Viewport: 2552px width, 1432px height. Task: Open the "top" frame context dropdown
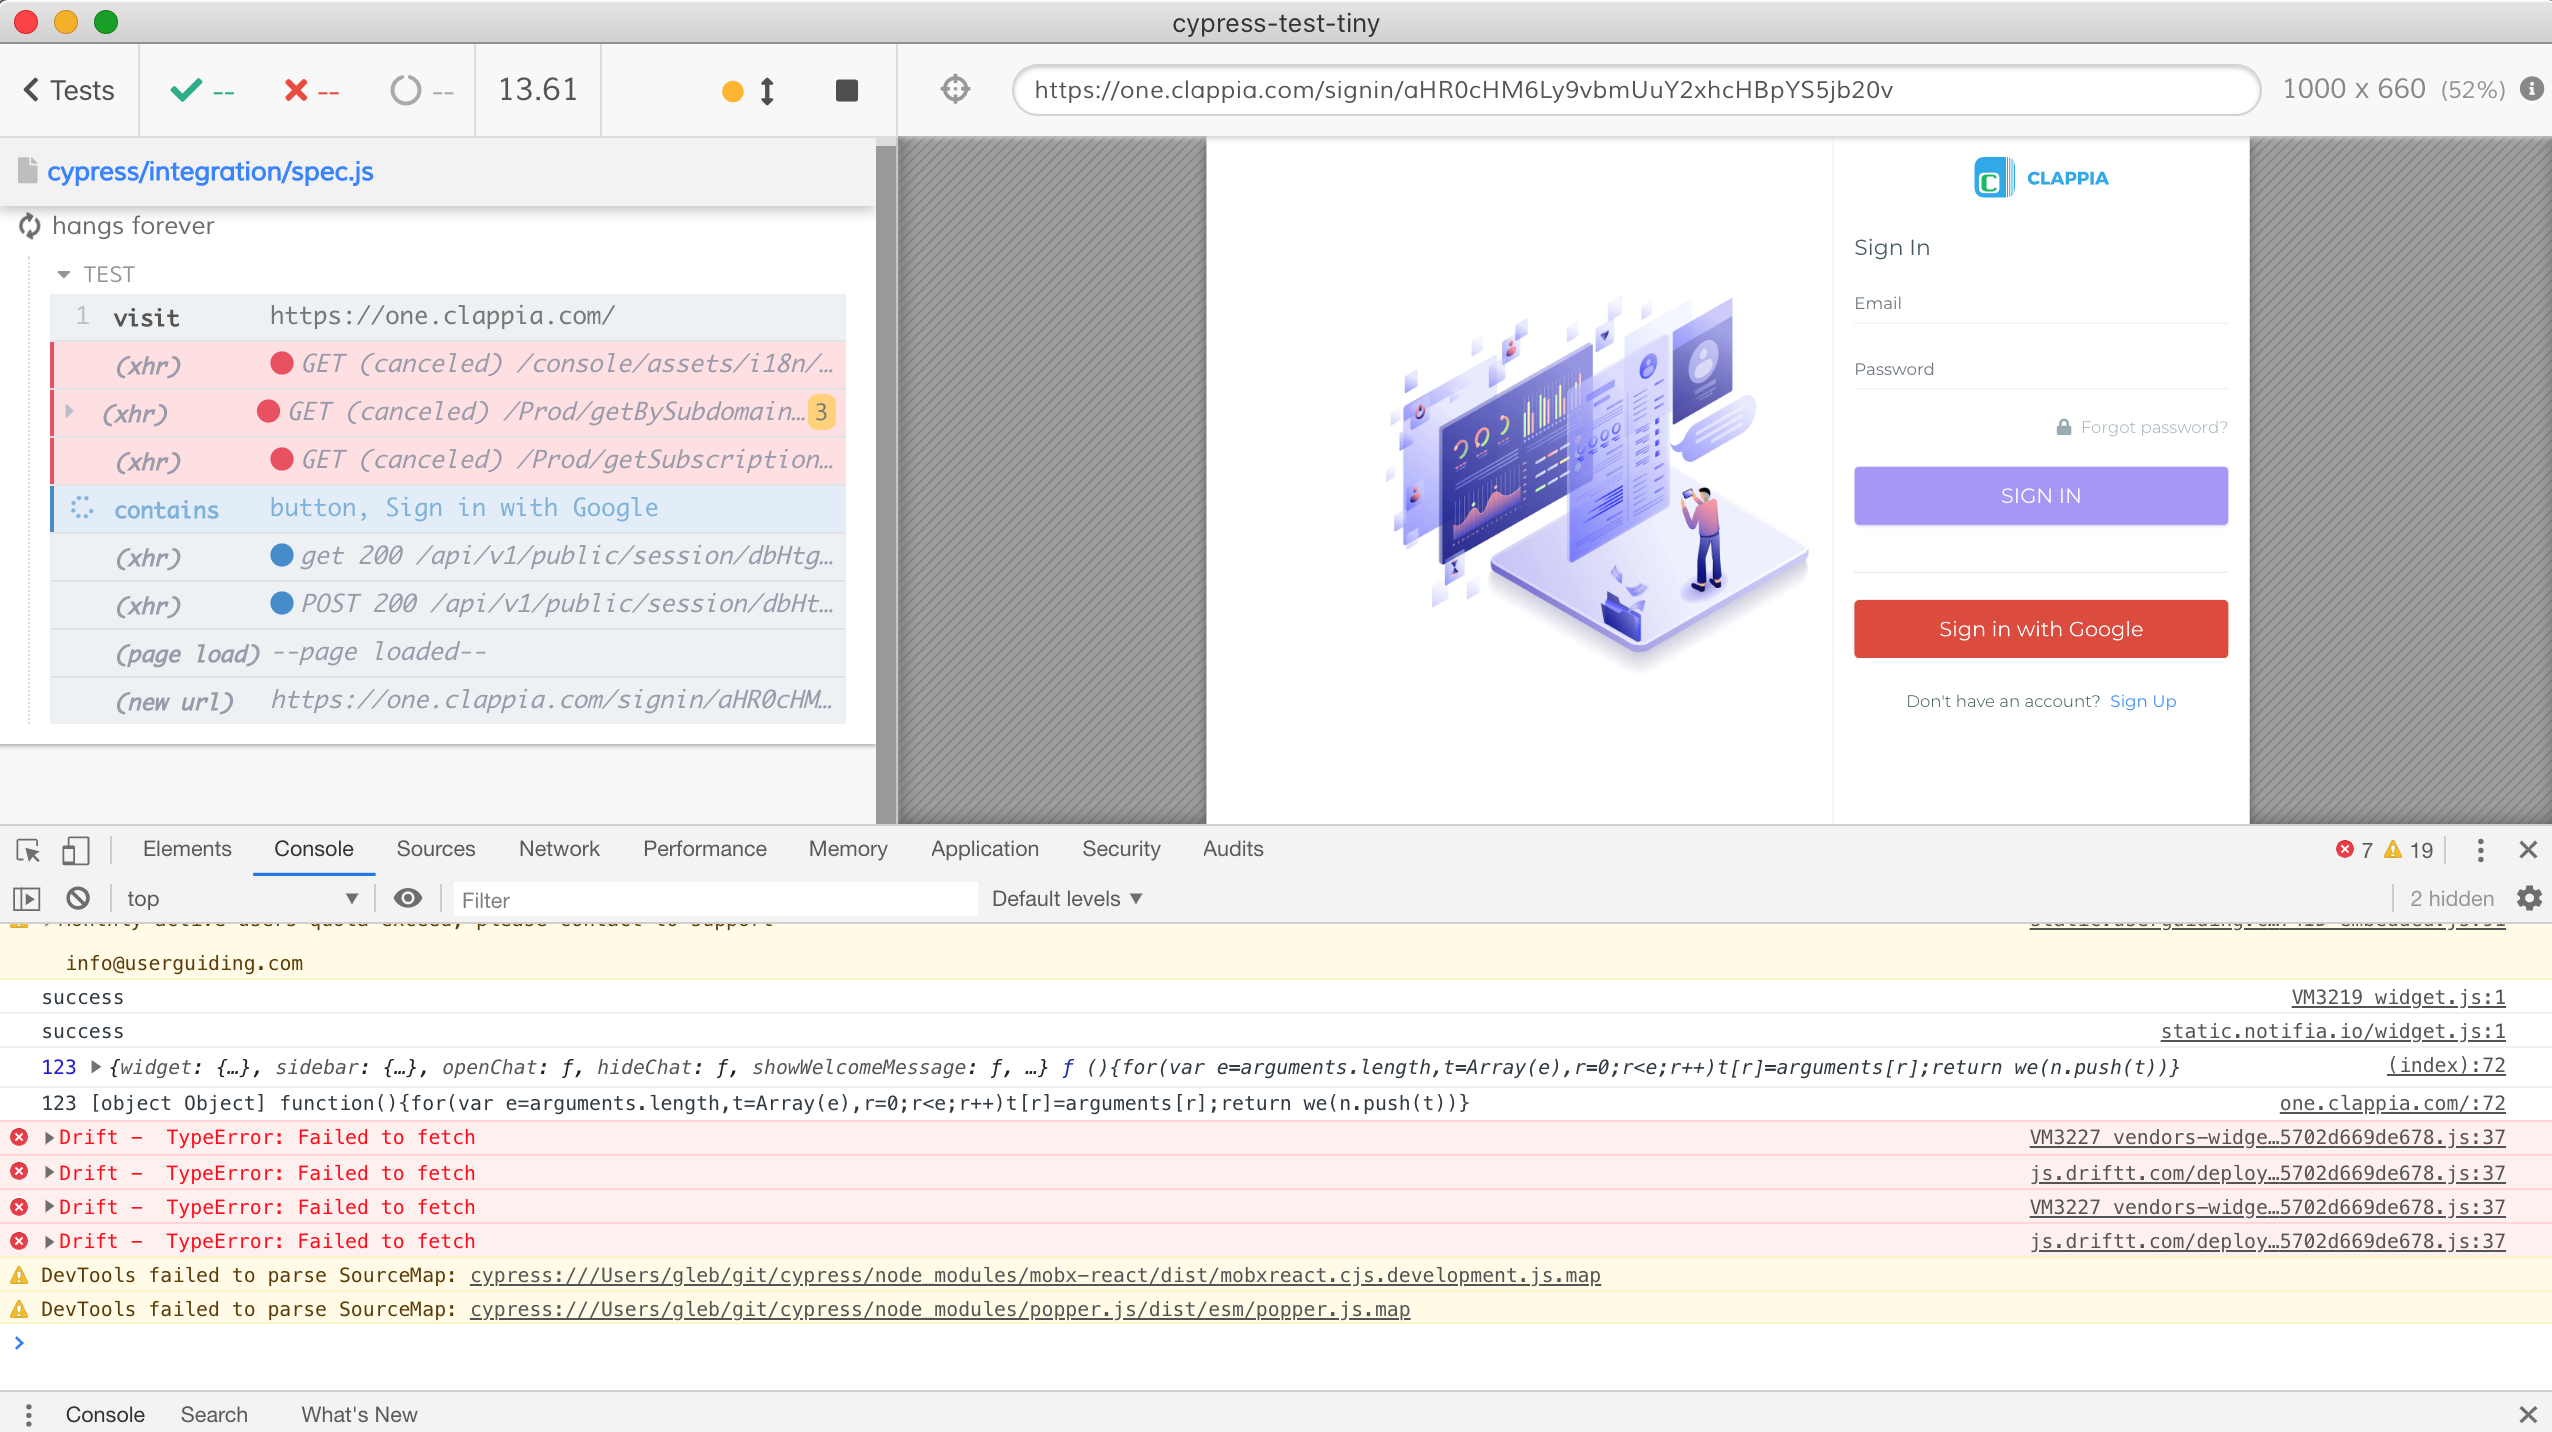(x=240, y=898)
